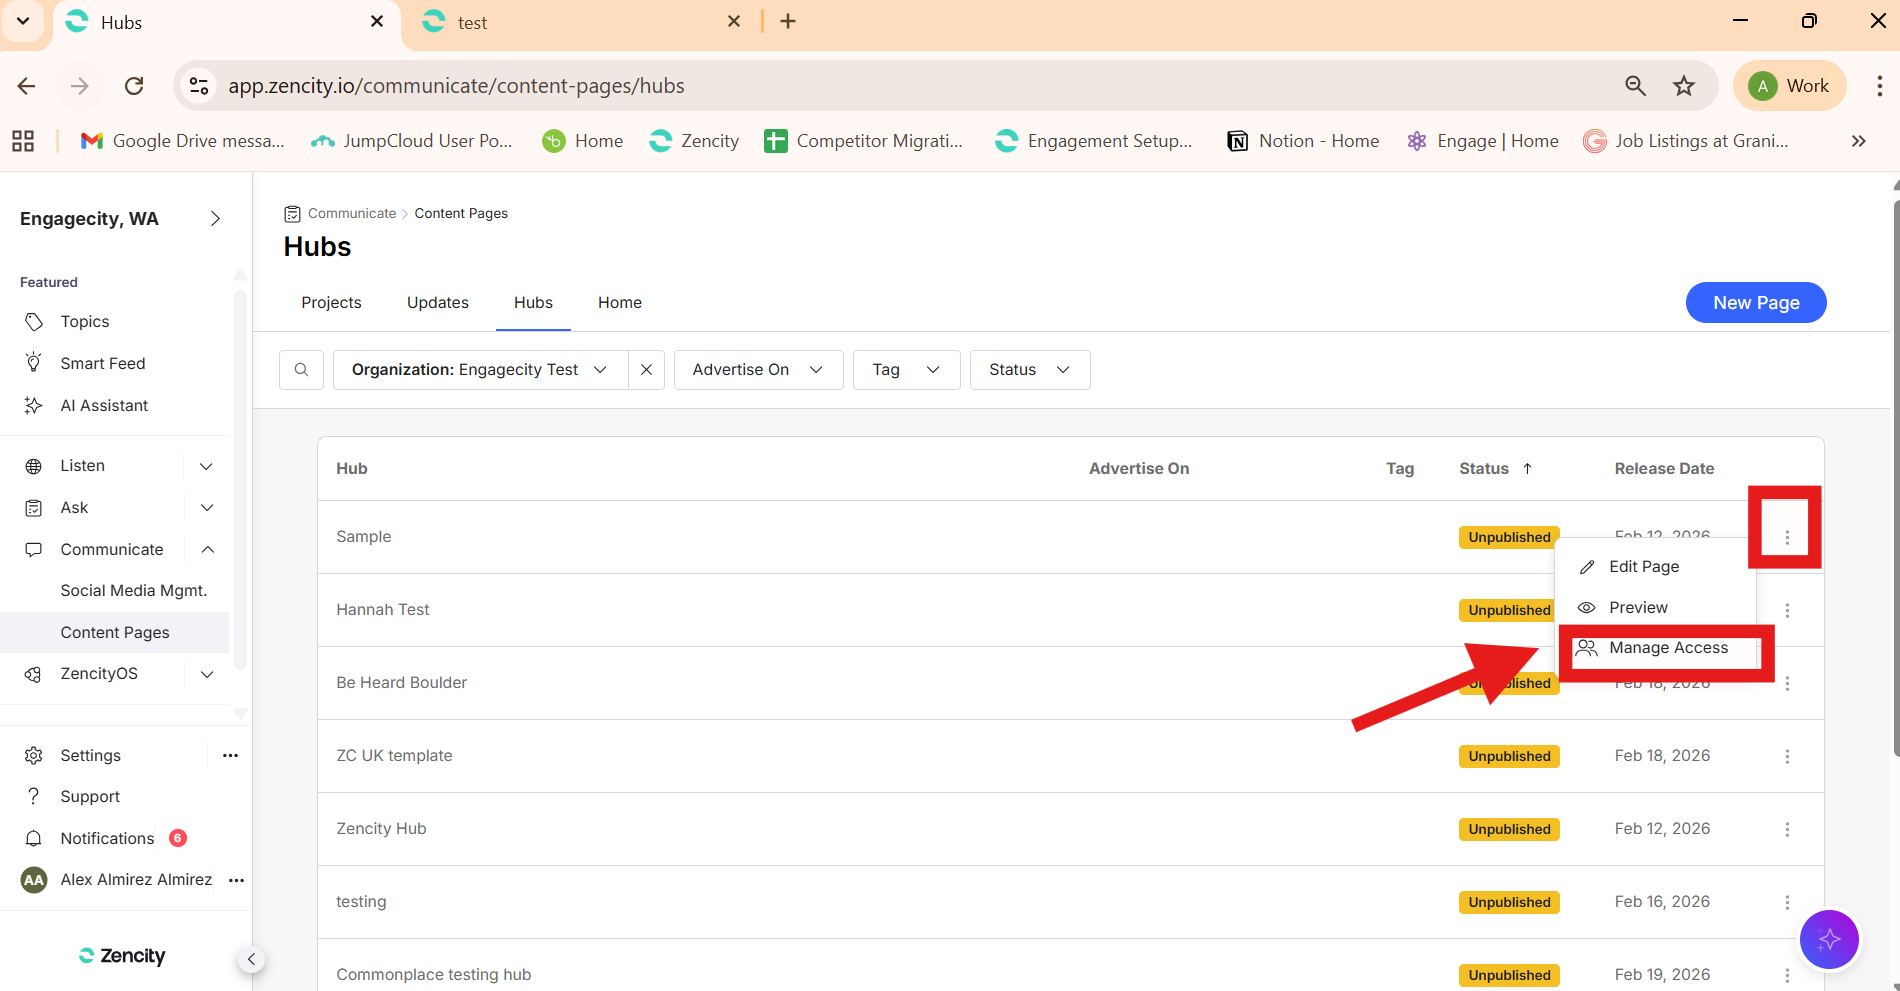Open the Advertise On filter dropdown

tap(758, 370)
